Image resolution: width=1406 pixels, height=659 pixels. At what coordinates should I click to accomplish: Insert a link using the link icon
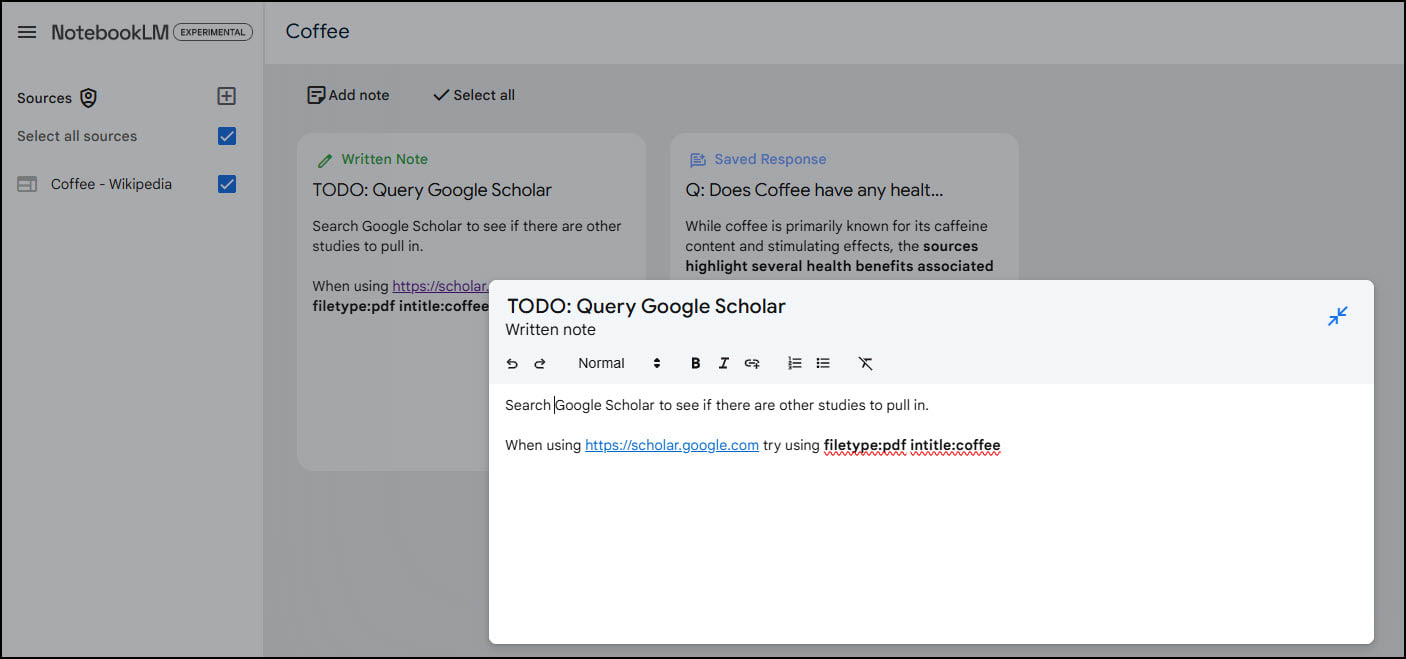[752, 363]
